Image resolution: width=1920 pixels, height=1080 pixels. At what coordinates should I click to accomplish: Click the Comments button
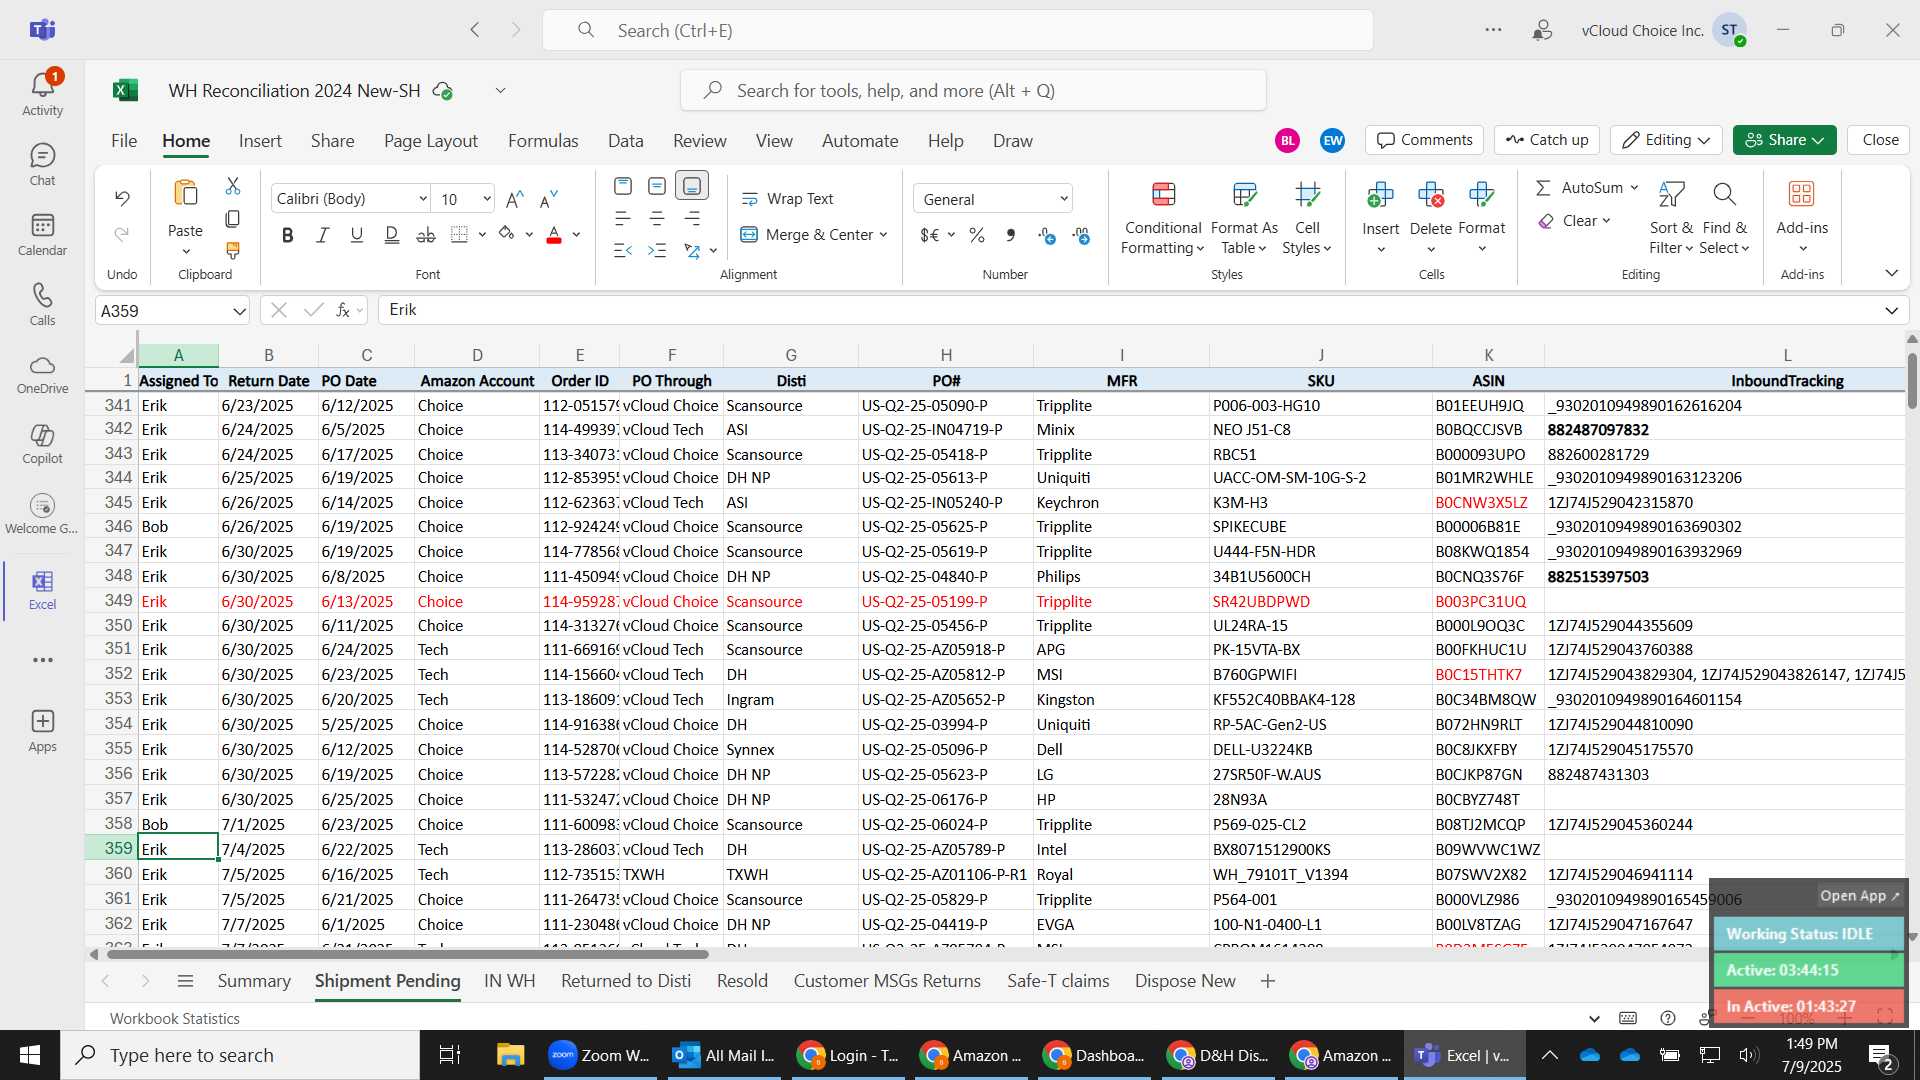coord(1425,140)
